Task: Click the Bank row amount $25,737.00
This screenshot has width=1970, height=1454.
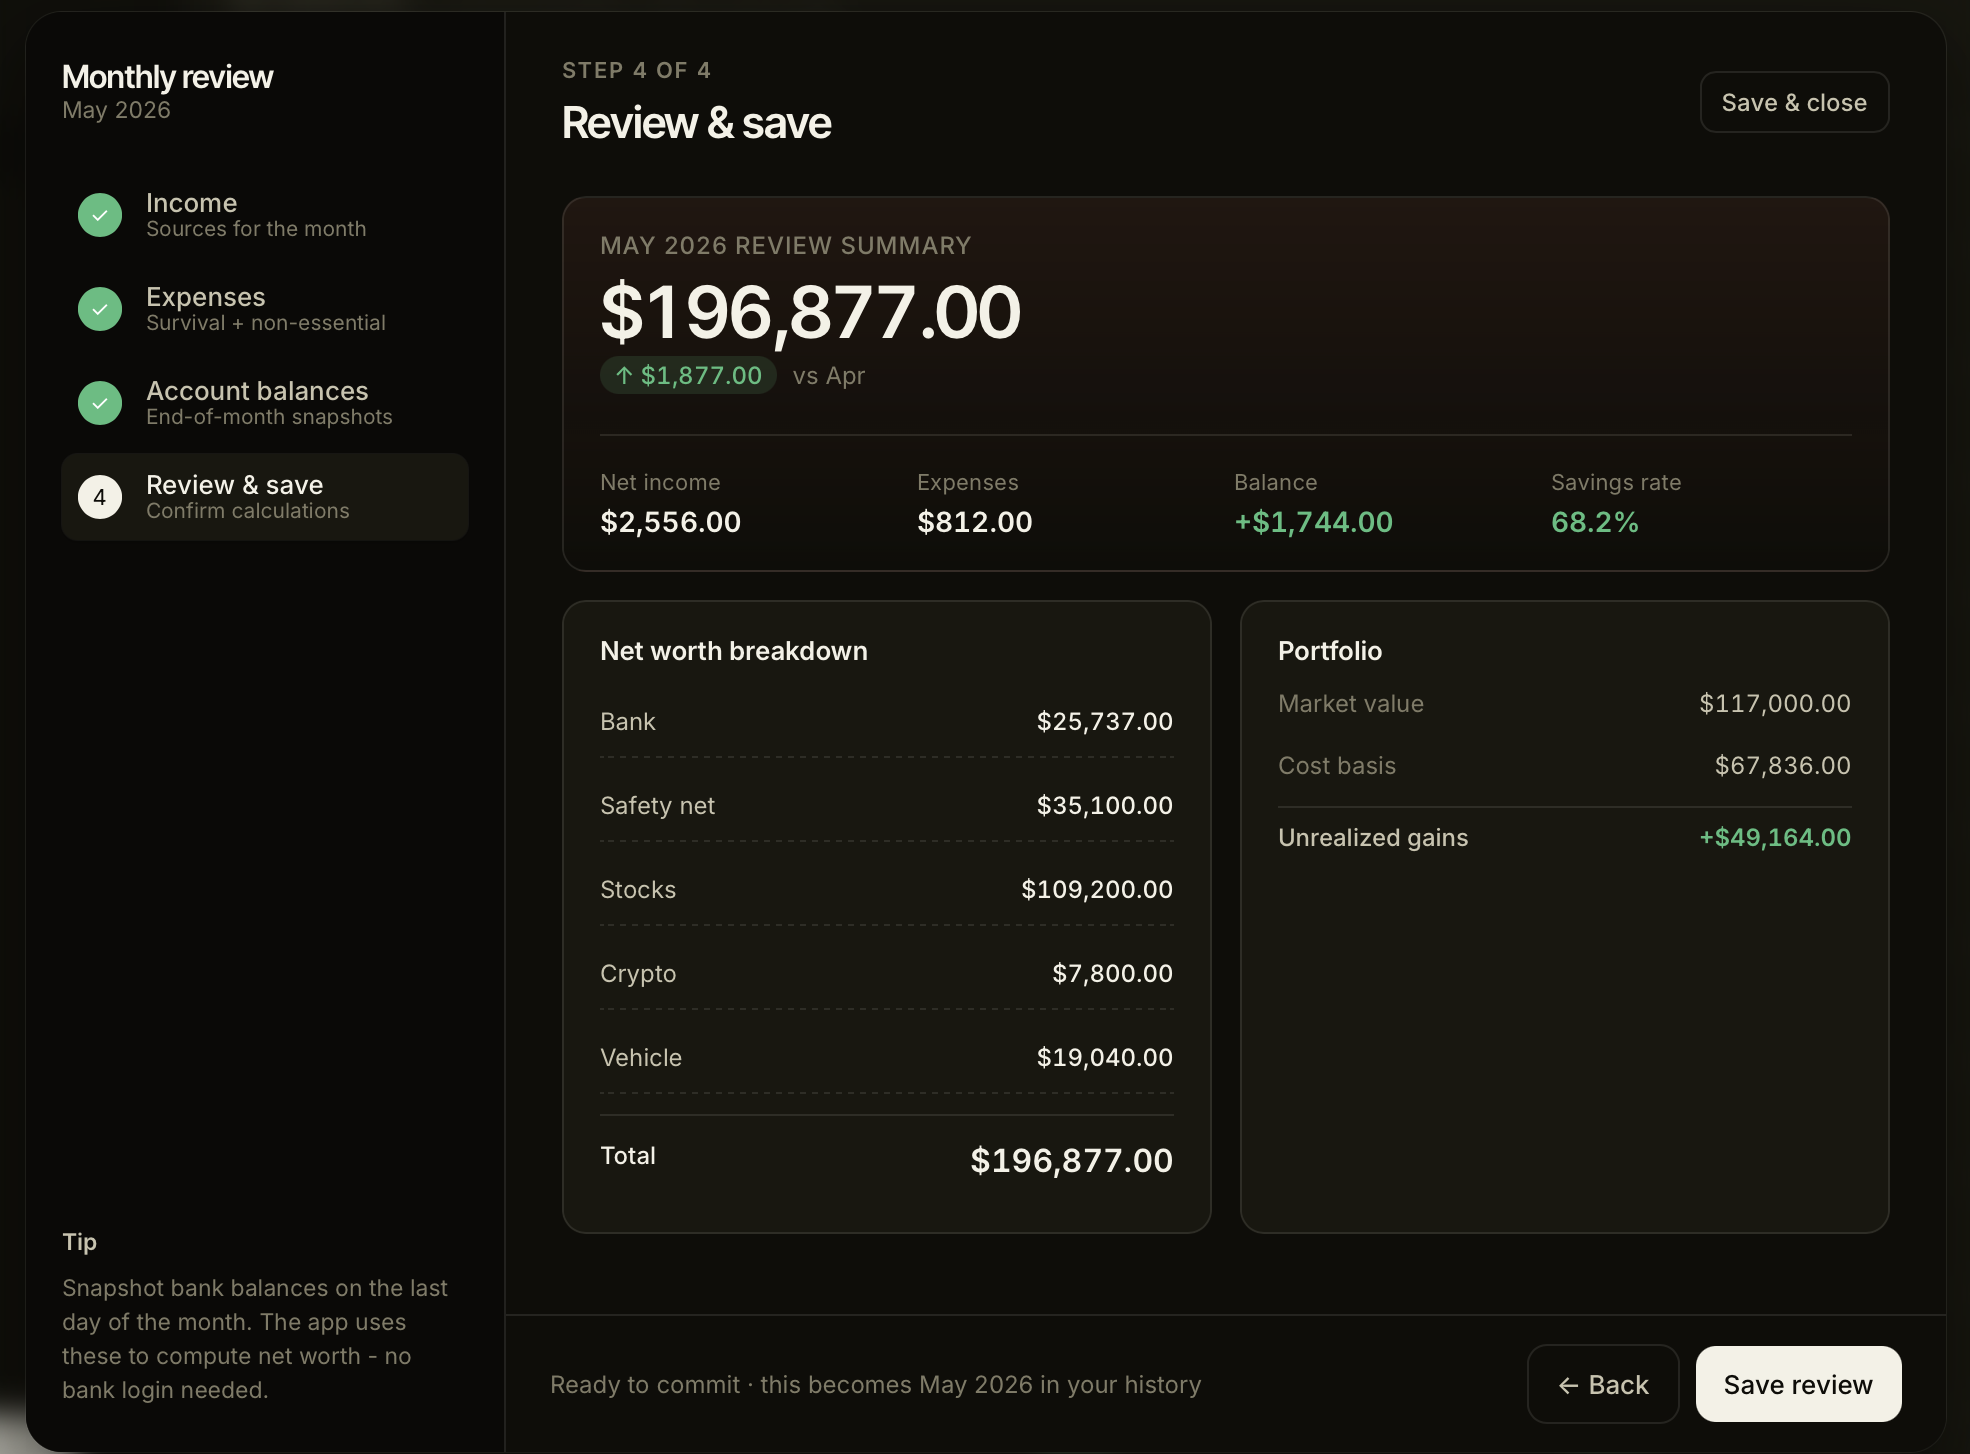Action: [x=1104, y=721]
